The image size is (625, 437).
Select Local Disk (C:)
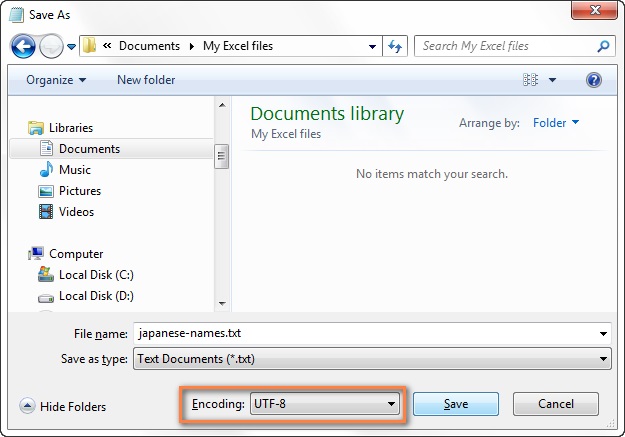95,275
